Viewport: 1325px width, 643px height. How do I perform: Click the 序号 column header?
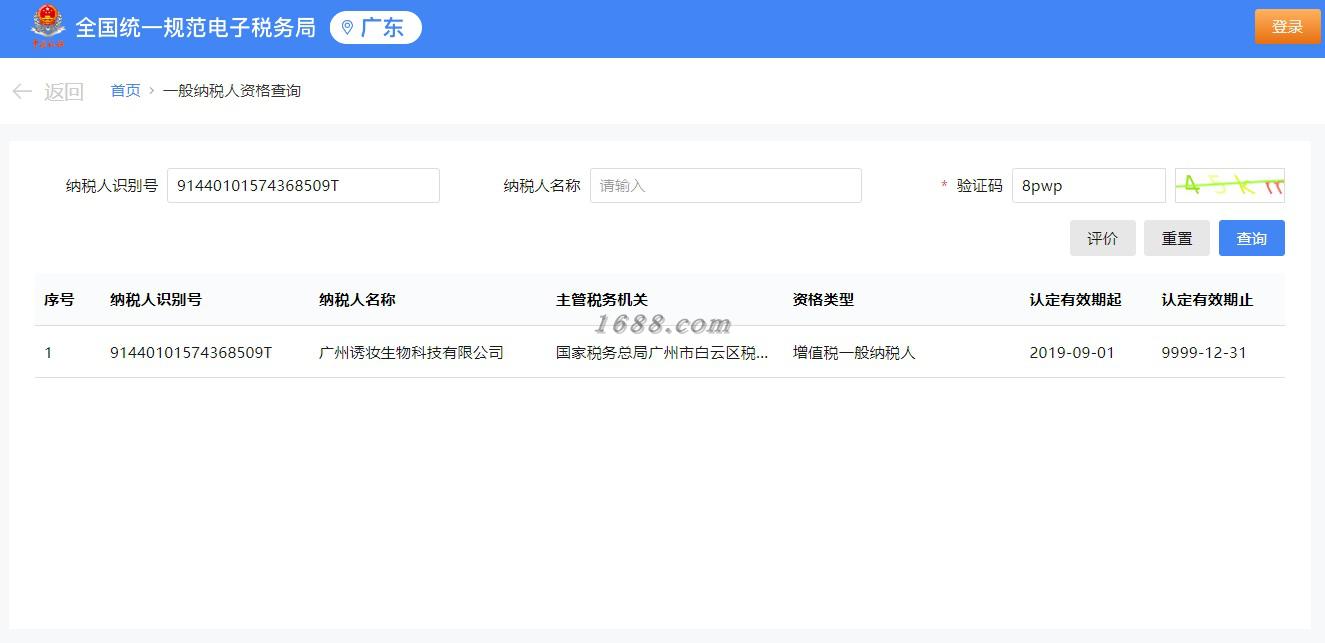pos(59,300)
